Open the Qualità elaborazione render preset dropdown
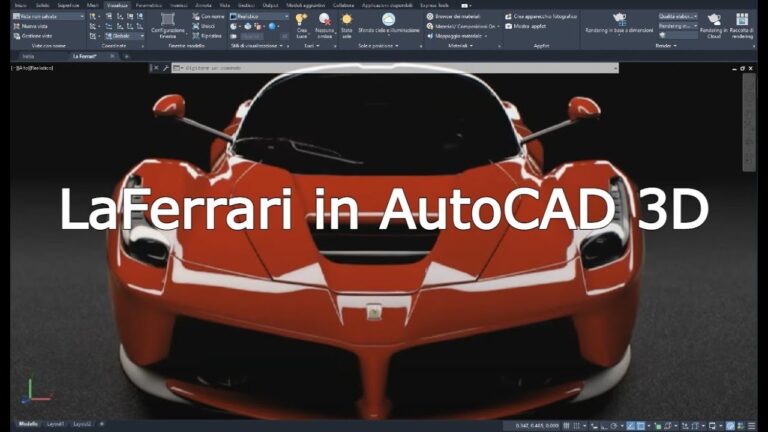The image size is (768, 432). click(x=678, y=16)
